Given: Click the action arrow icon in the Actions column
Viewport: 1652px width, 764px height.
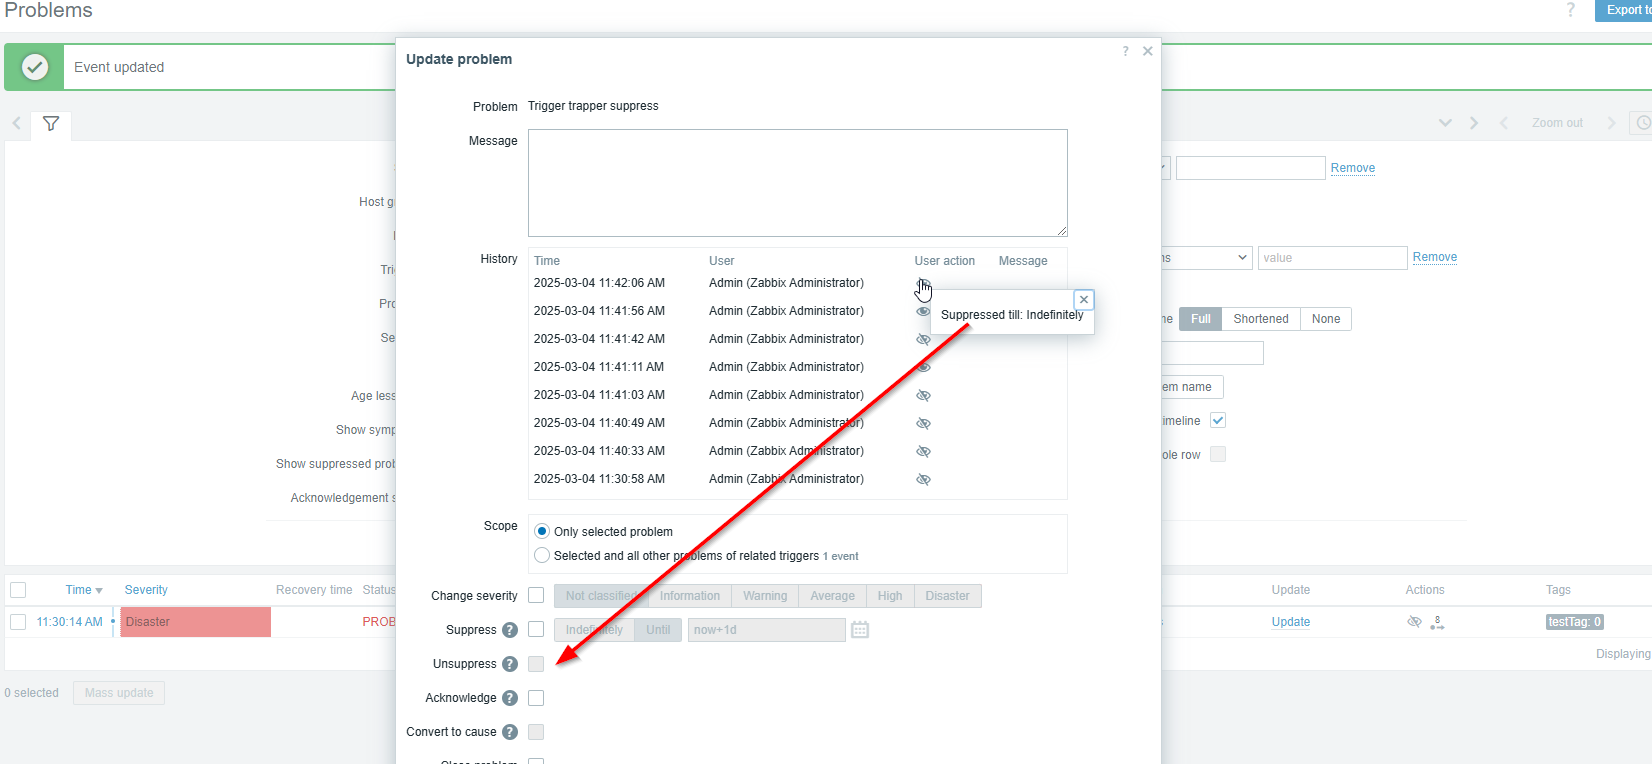Looking at the screenshot, I should [1437, 622].
